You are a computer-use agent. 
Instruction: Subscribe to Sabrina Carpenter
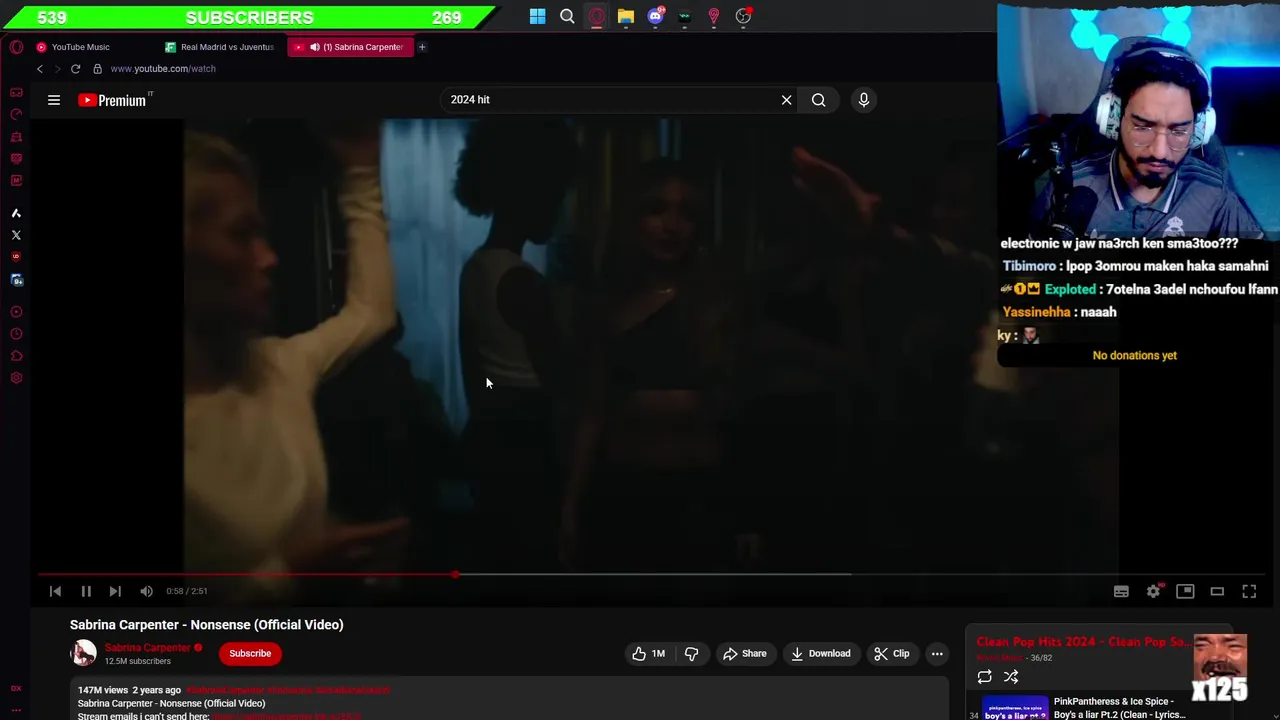tap(250, 654)
